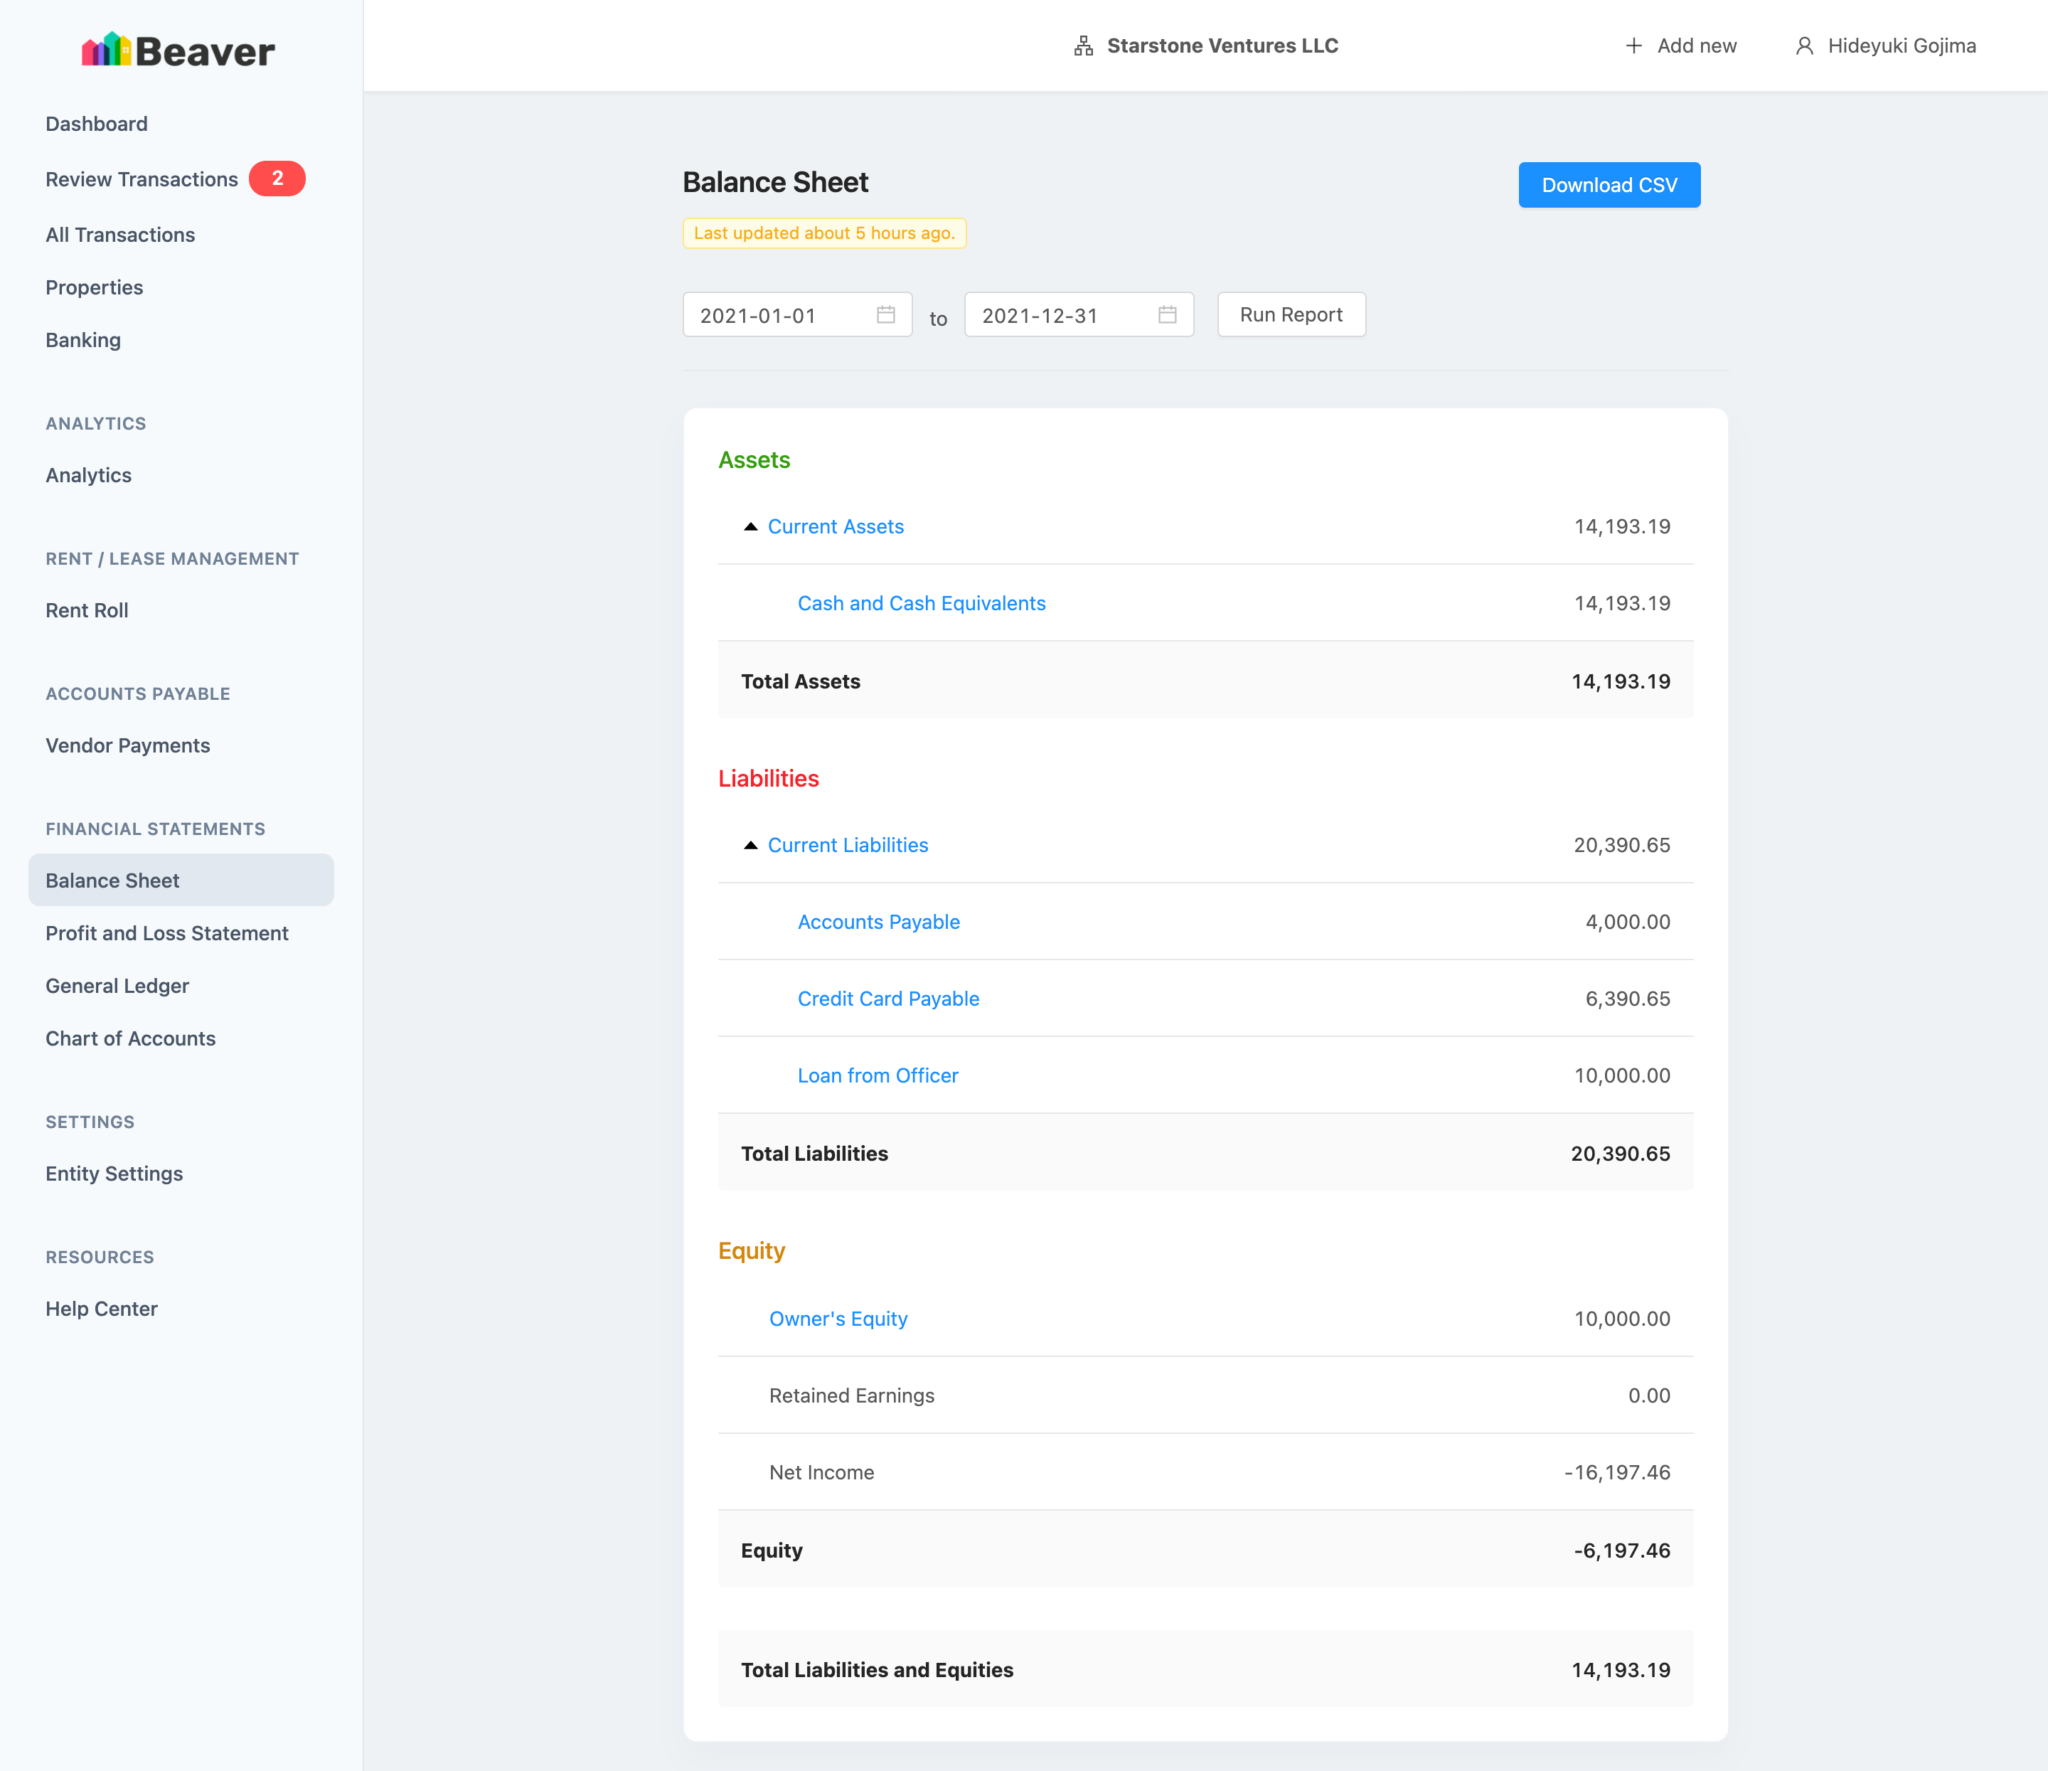Click the Beaver logo icon

pos(106,50)
